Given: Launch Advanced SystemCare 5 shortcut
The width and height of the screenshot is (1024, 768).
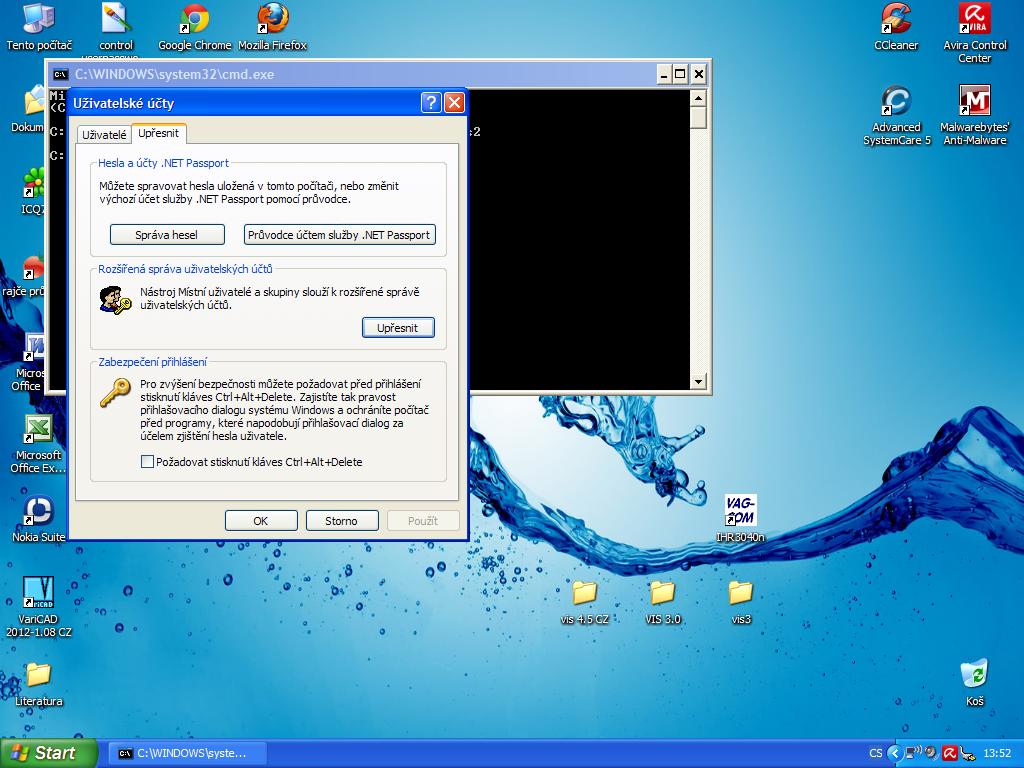Looking at the screenshot, I should (x=895, y=102).
